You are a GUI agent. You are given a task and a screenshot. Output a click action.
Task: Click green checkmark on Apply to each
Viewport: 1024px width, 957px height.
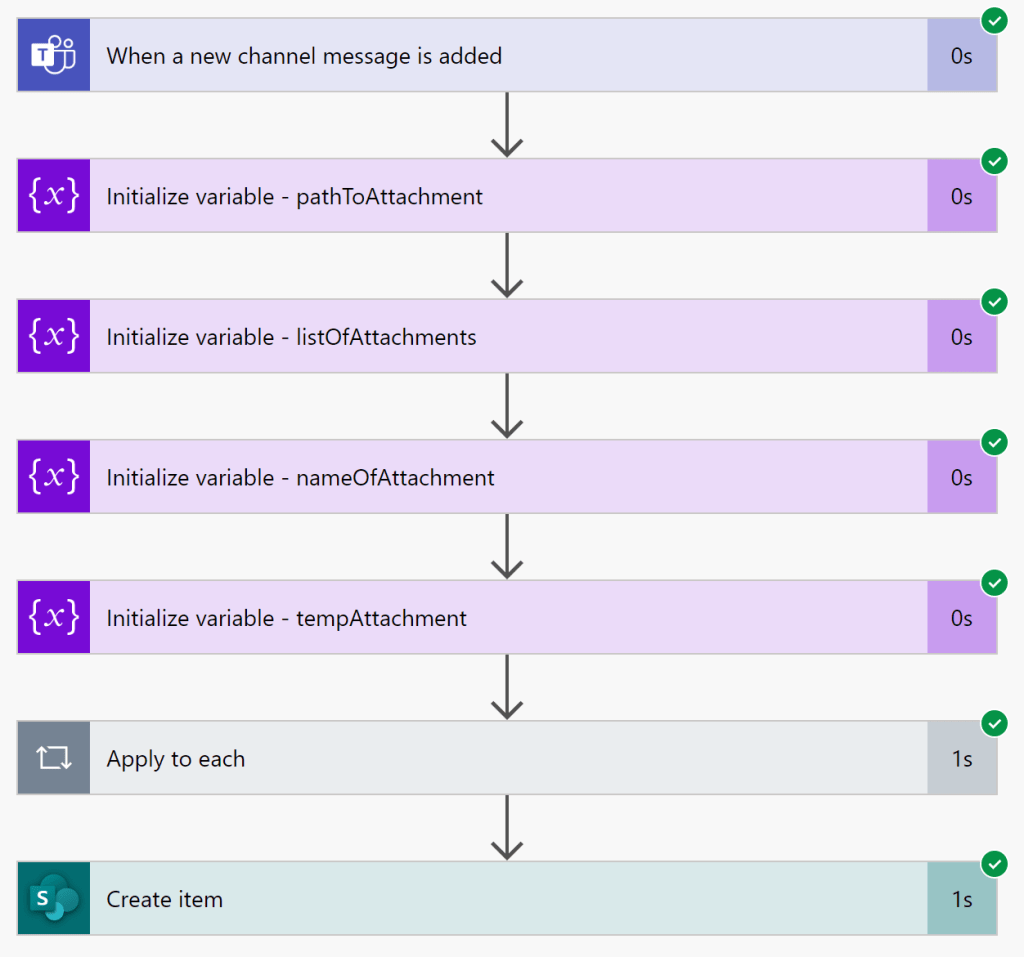993,723
